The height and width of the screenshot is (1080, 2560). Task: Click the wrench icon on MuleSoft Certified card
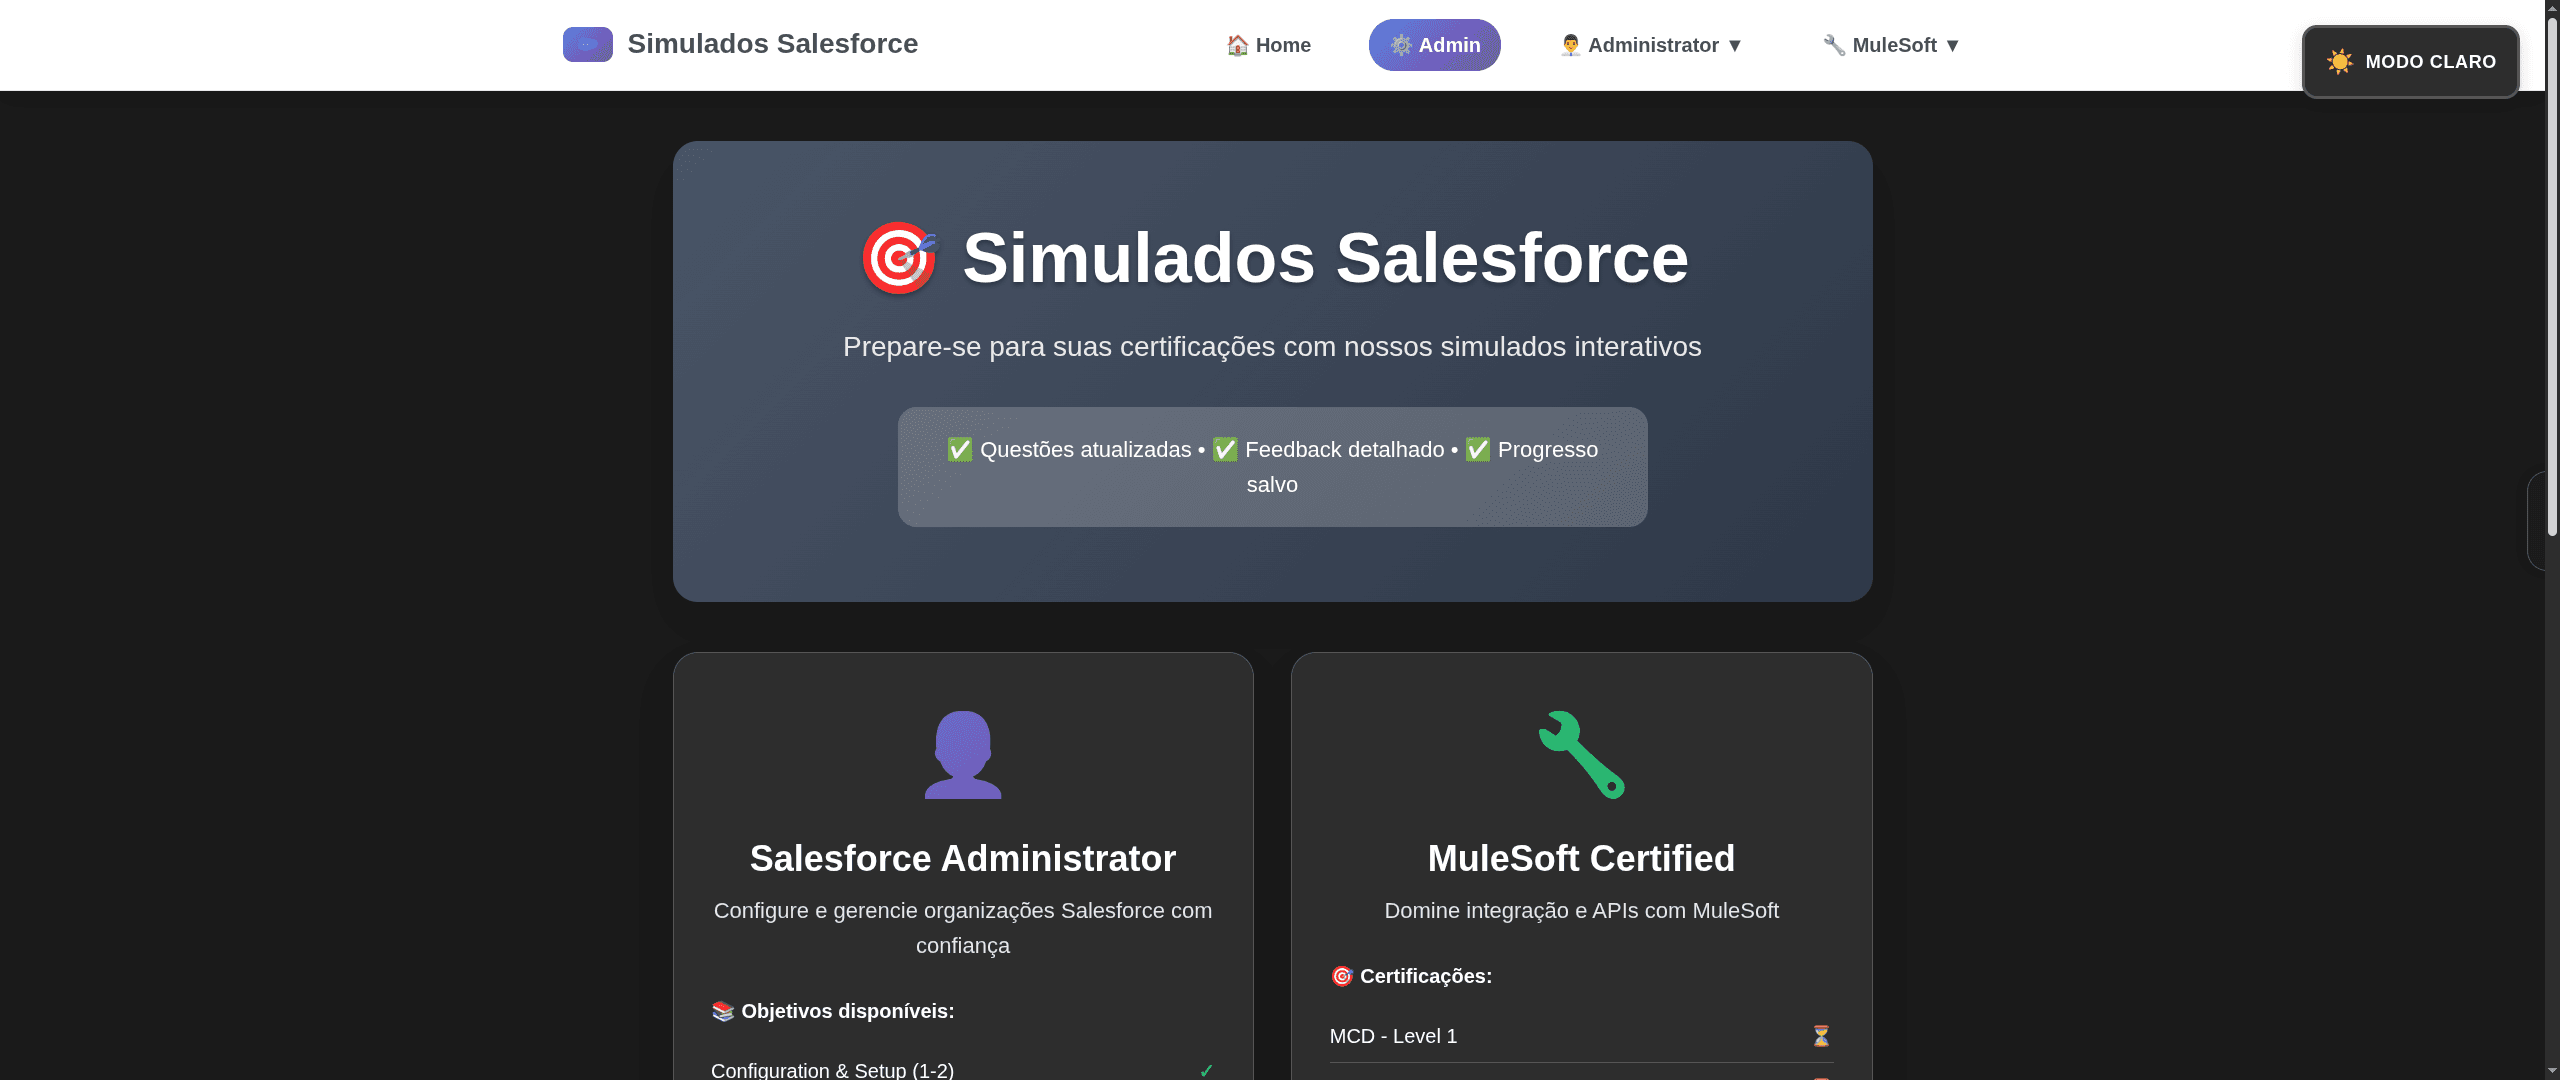coord(1580,754)
